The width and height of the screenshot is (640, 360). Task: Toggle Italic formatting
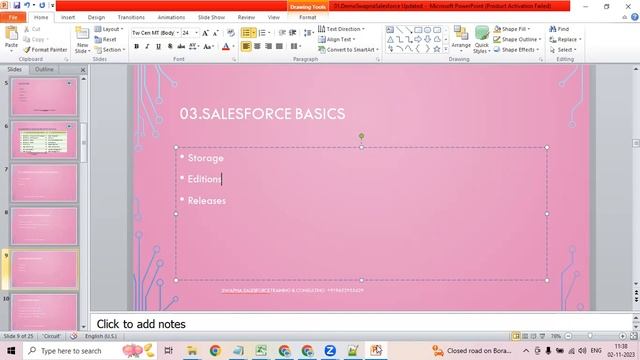point(147,47)
